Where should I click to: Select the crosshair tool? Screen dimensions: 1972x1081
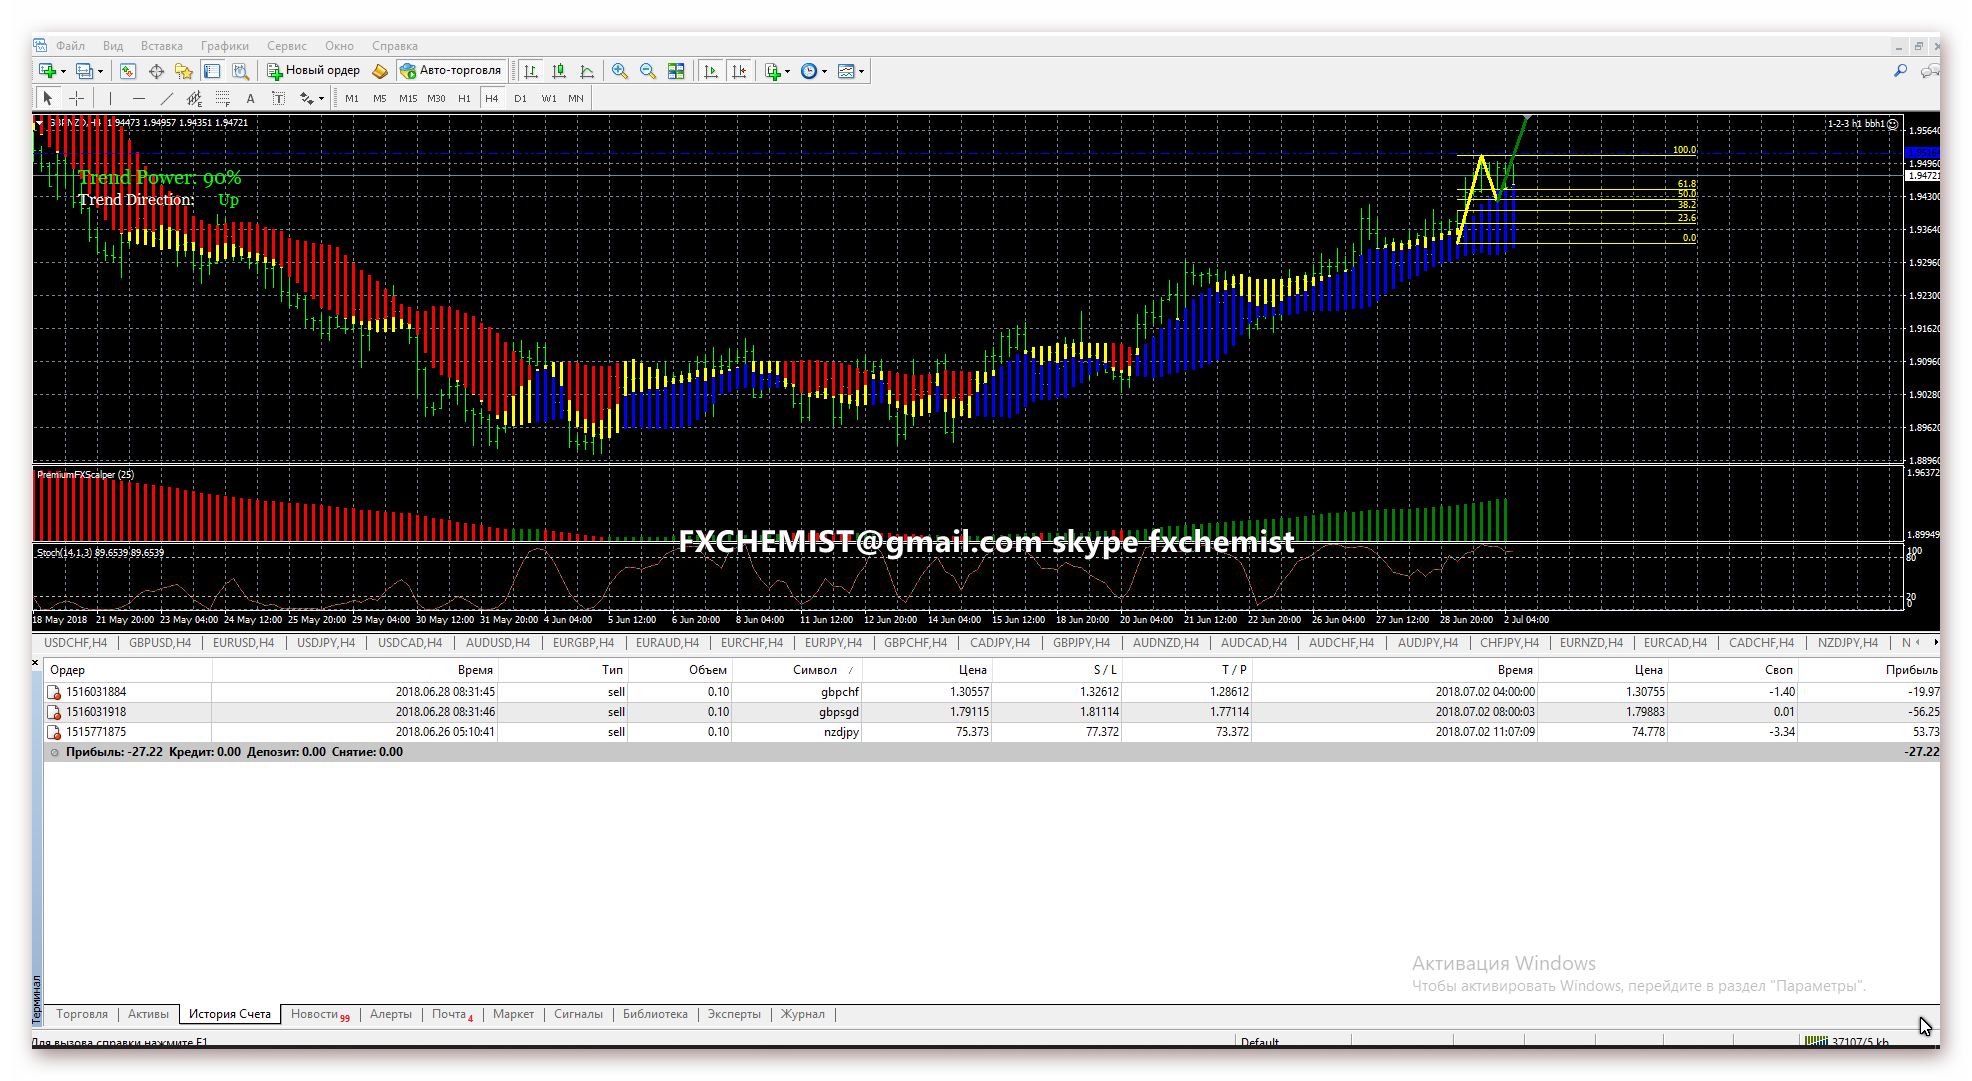point(76,98)
